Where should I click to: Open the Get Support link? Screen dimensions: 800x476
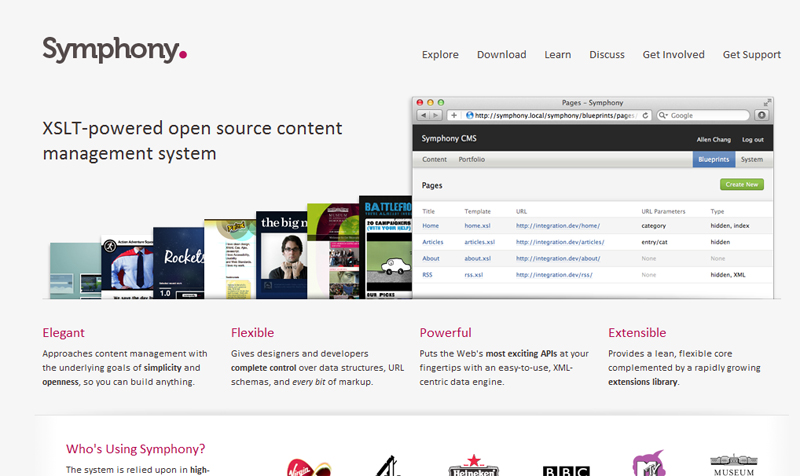point(751,55)
